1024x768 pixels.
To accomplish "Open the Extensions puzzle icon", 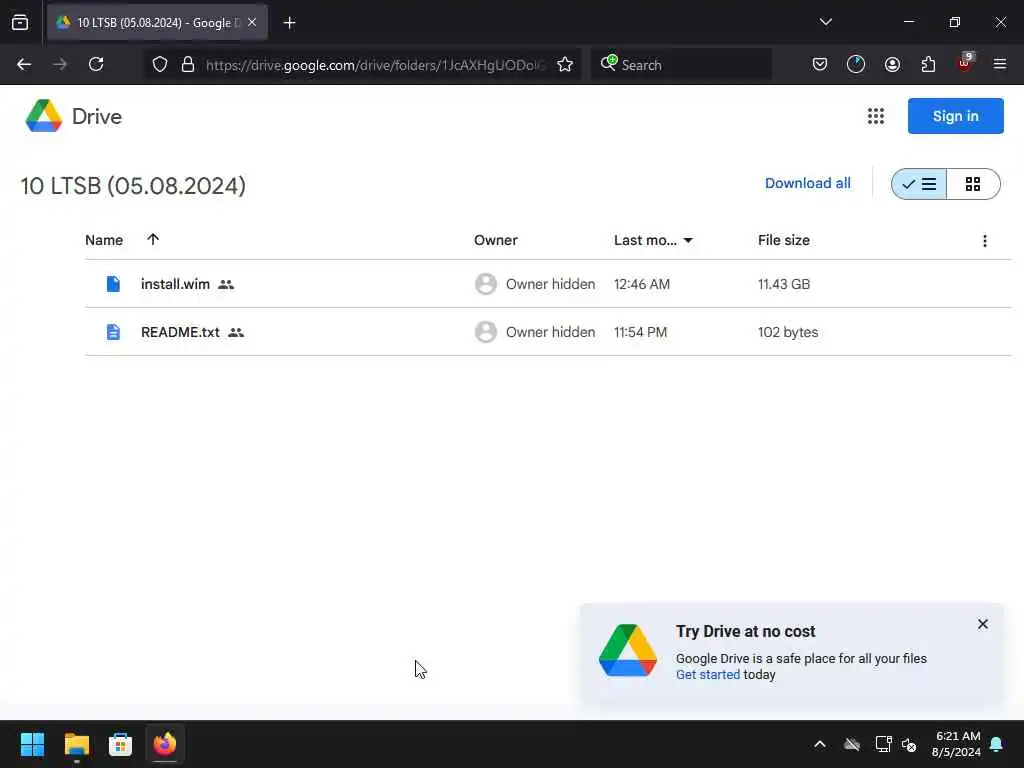I will 928,65.
